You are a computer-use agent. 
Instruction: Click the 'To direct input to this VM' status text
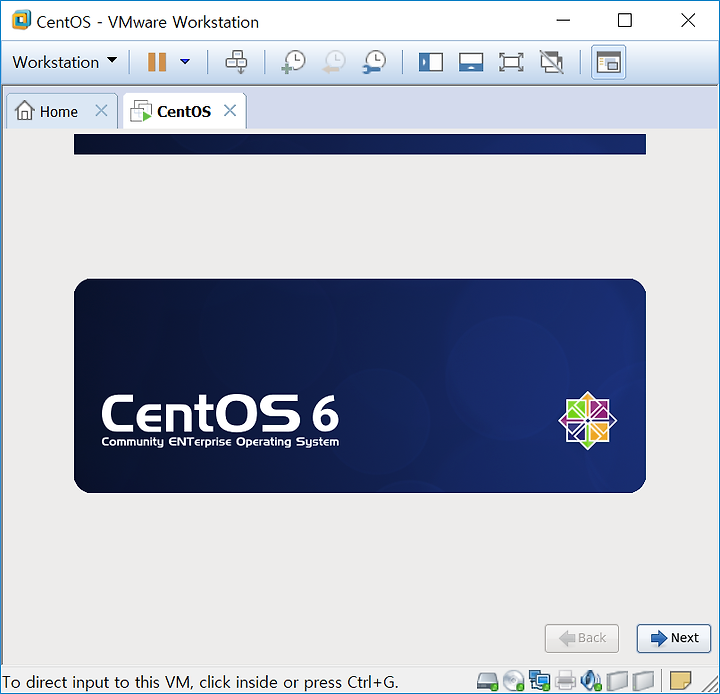click(200, 683)
